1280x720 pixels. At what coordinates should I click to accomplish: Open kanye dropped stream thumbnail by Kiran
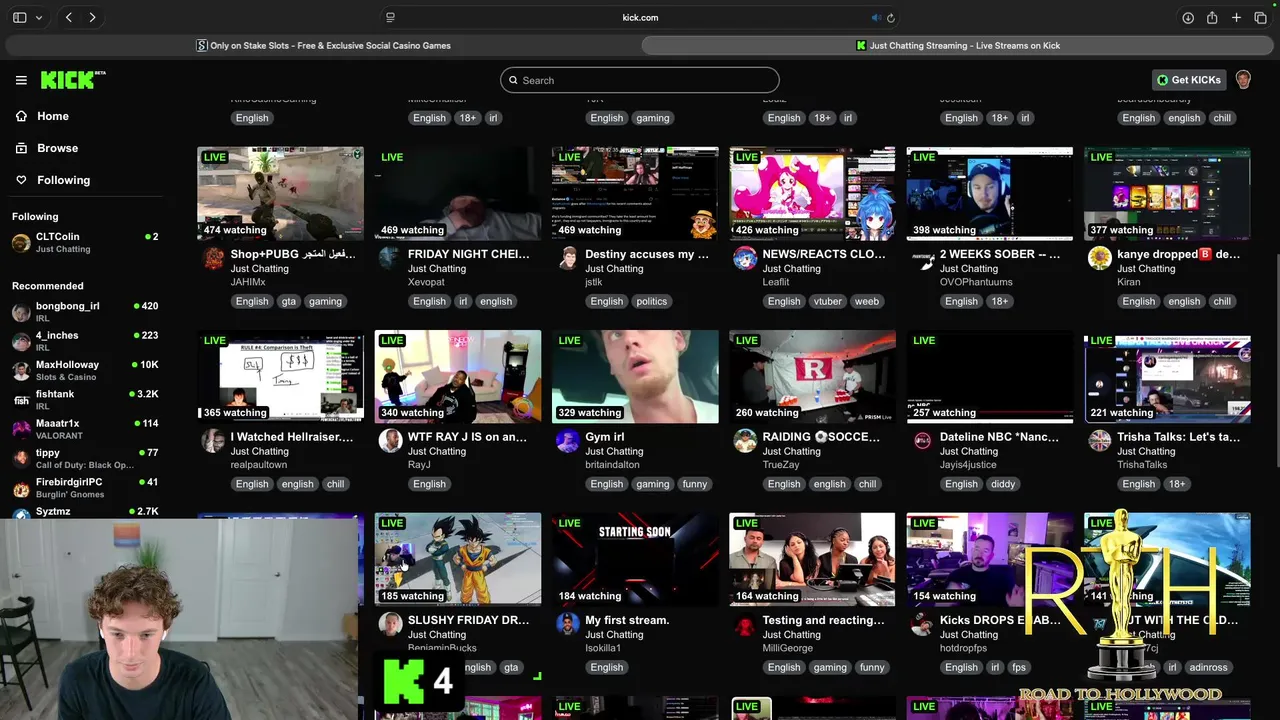[1167, 194]
